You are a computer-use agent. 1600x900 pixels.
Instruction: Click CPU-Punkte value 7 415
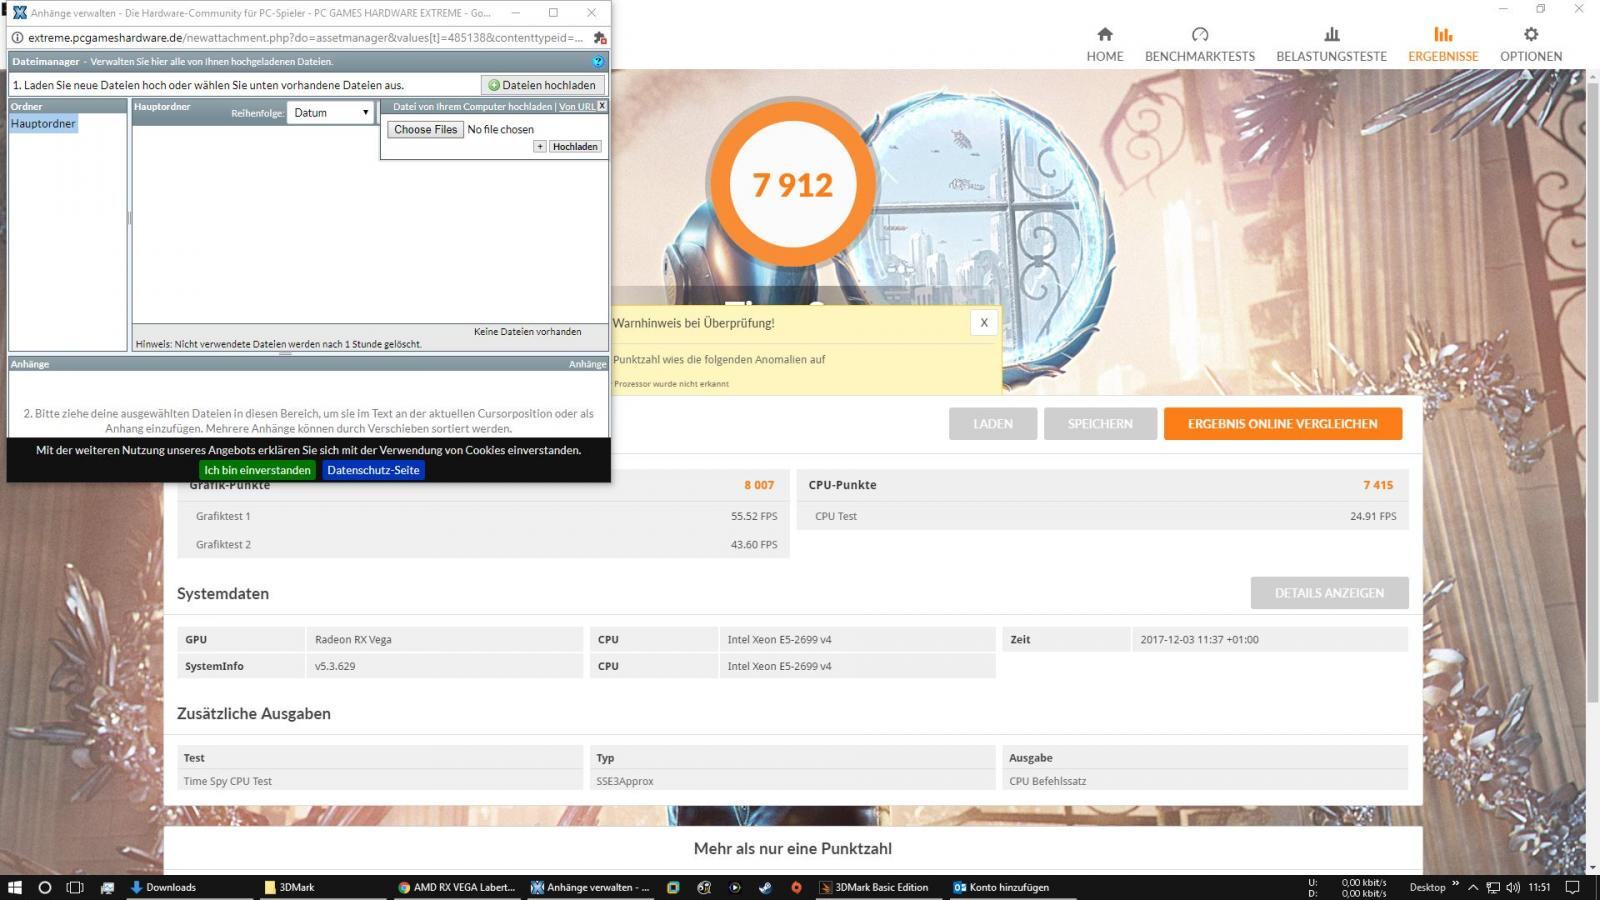pyautogui.click(x=1378, y=485)
